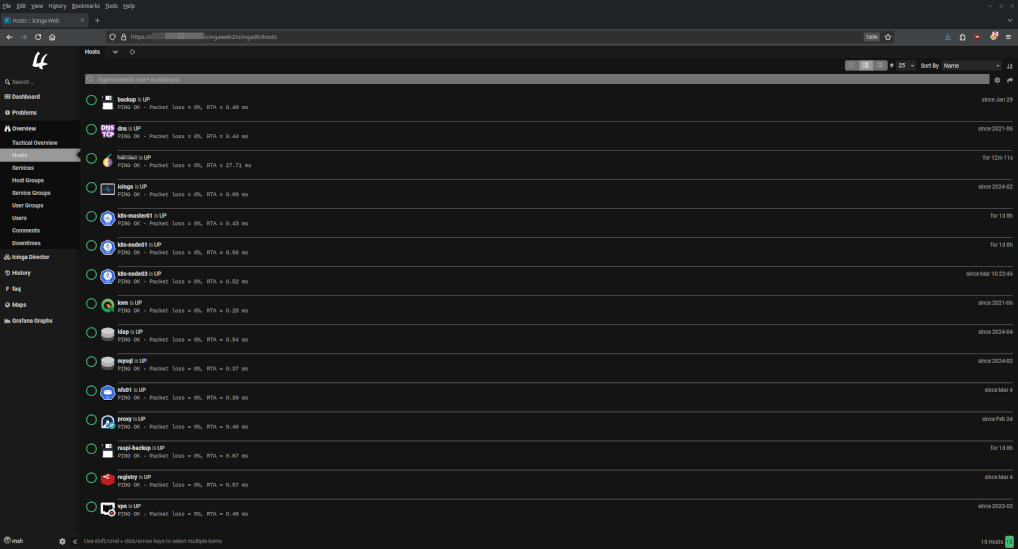Open the Tactical Overview link
1018x549 pixels.
[x=35, y=143]
